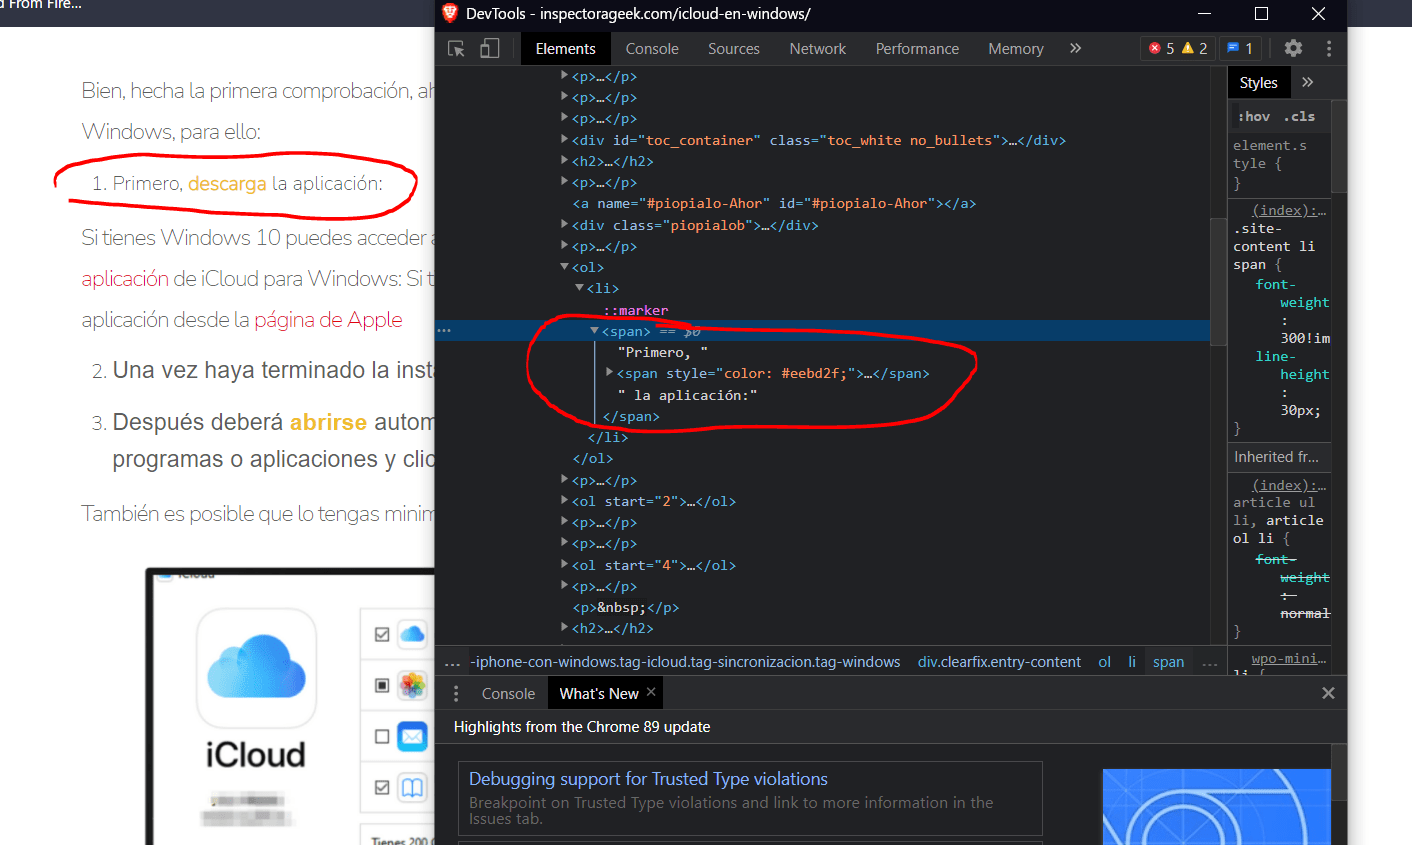This screenshot has height=845, width=1412.
Task: Toggle the device toolbar icon
Action: tap(490, 48)
